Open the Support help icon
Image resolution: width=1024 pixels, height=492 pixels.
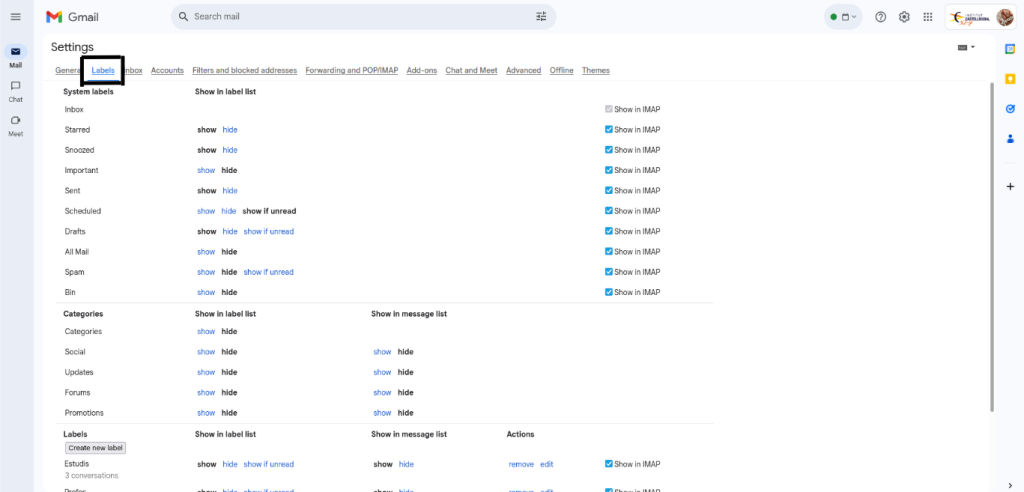(880, 17)
